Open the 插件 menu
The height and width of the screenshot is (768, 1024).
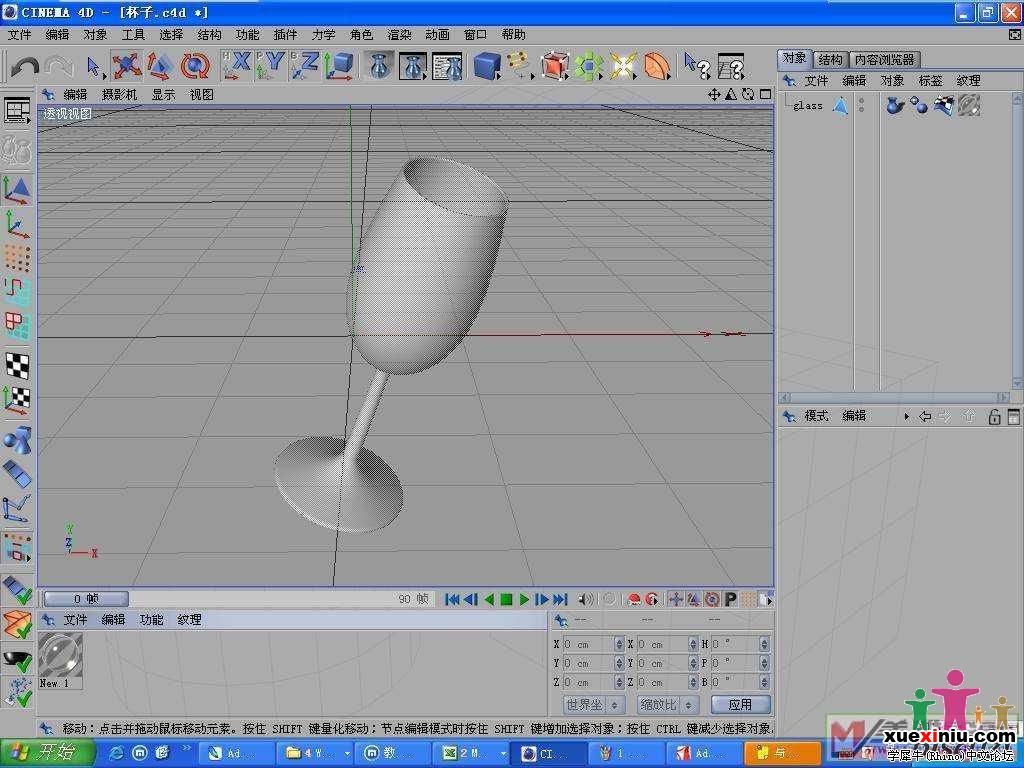tap(285, 35)
